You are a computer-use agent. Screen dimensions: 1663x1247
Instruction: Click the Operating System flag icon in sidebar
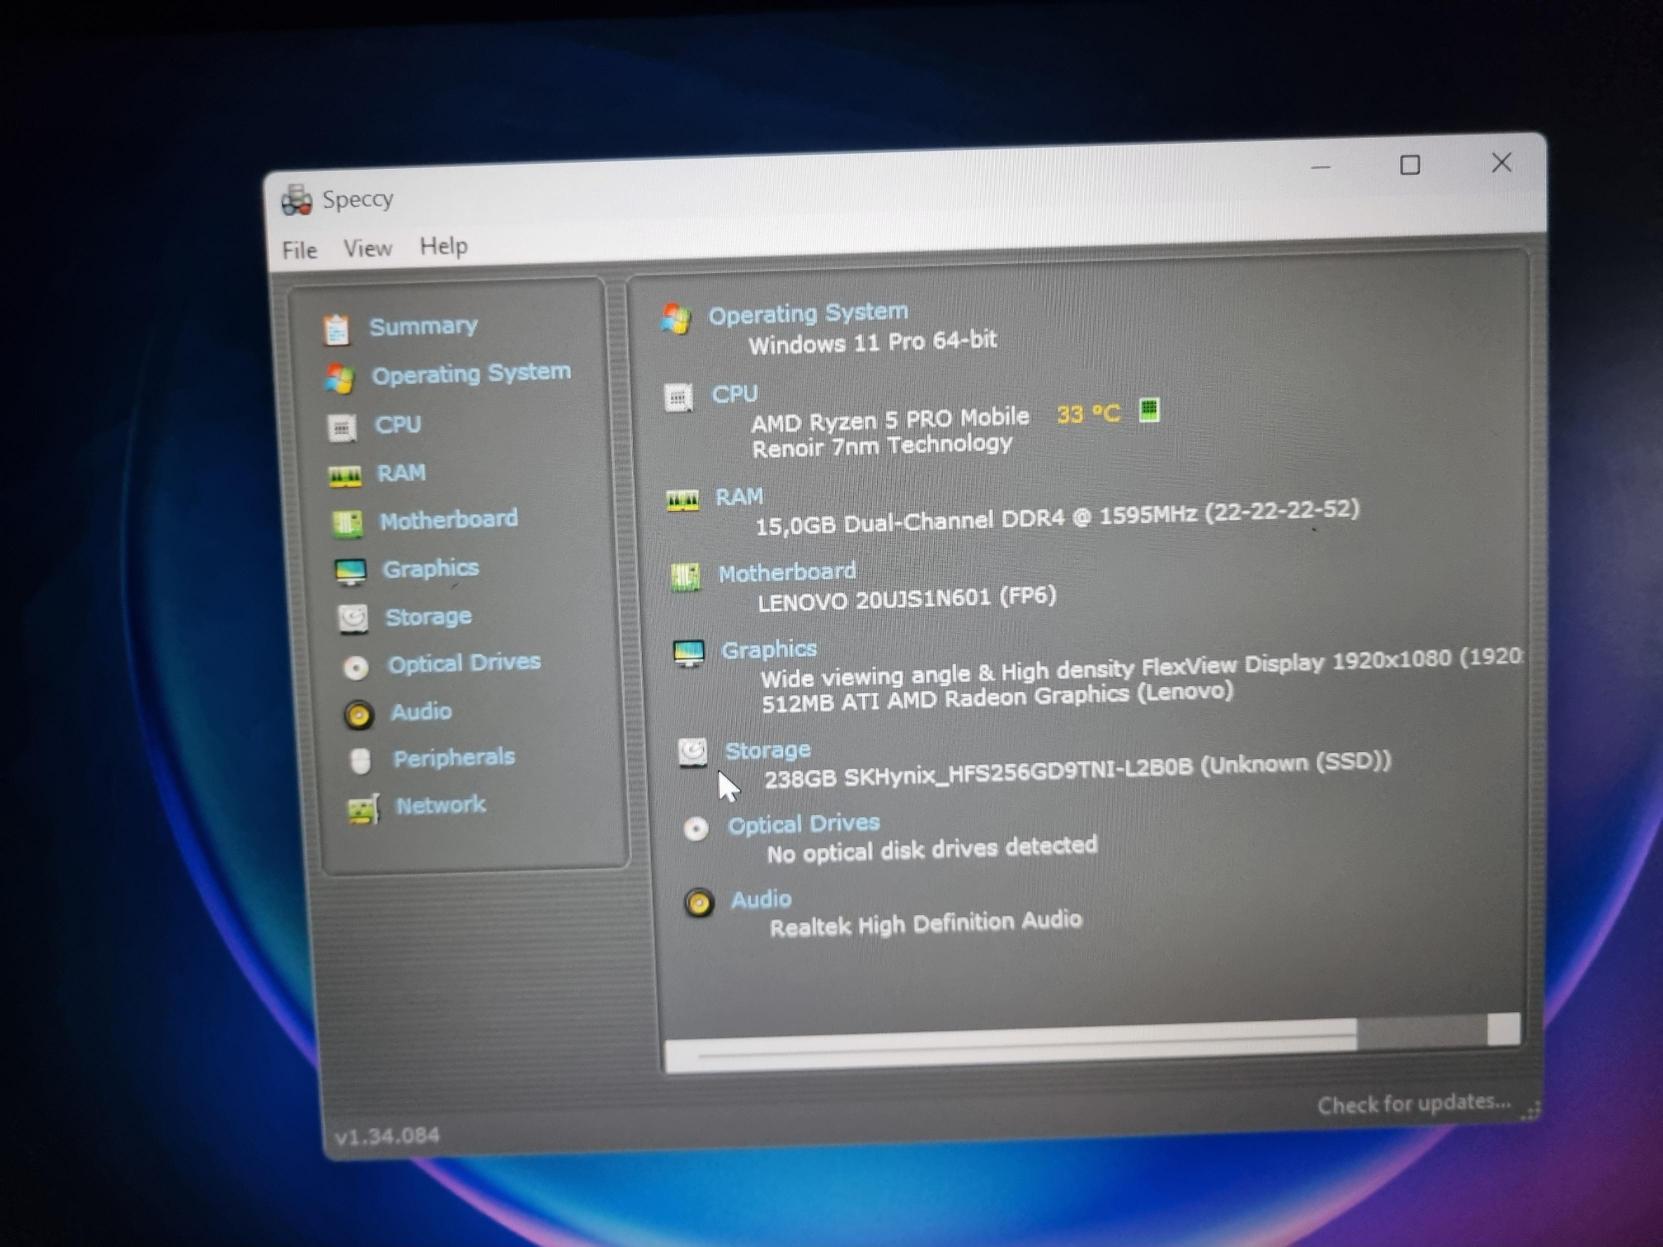pyautogui.click(x=339, y=378)
